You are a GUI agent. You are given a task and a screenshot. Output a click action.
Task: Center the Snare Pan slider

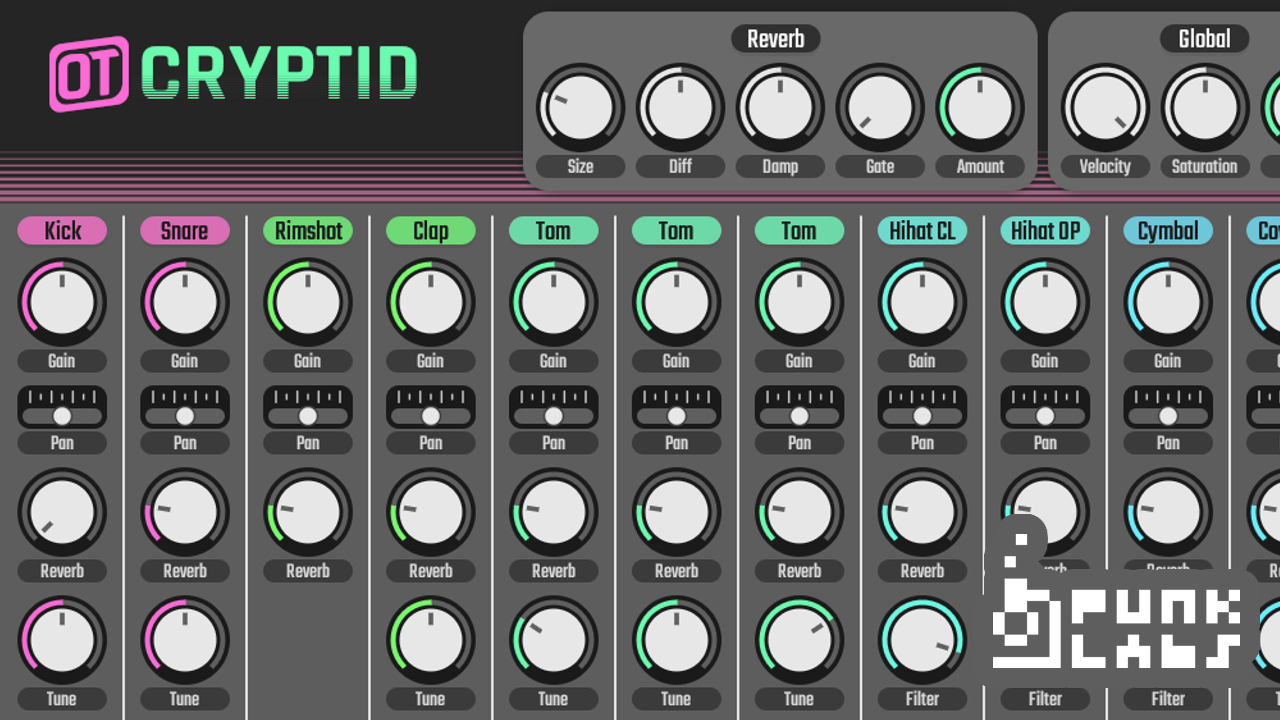[x=184, y=406]
